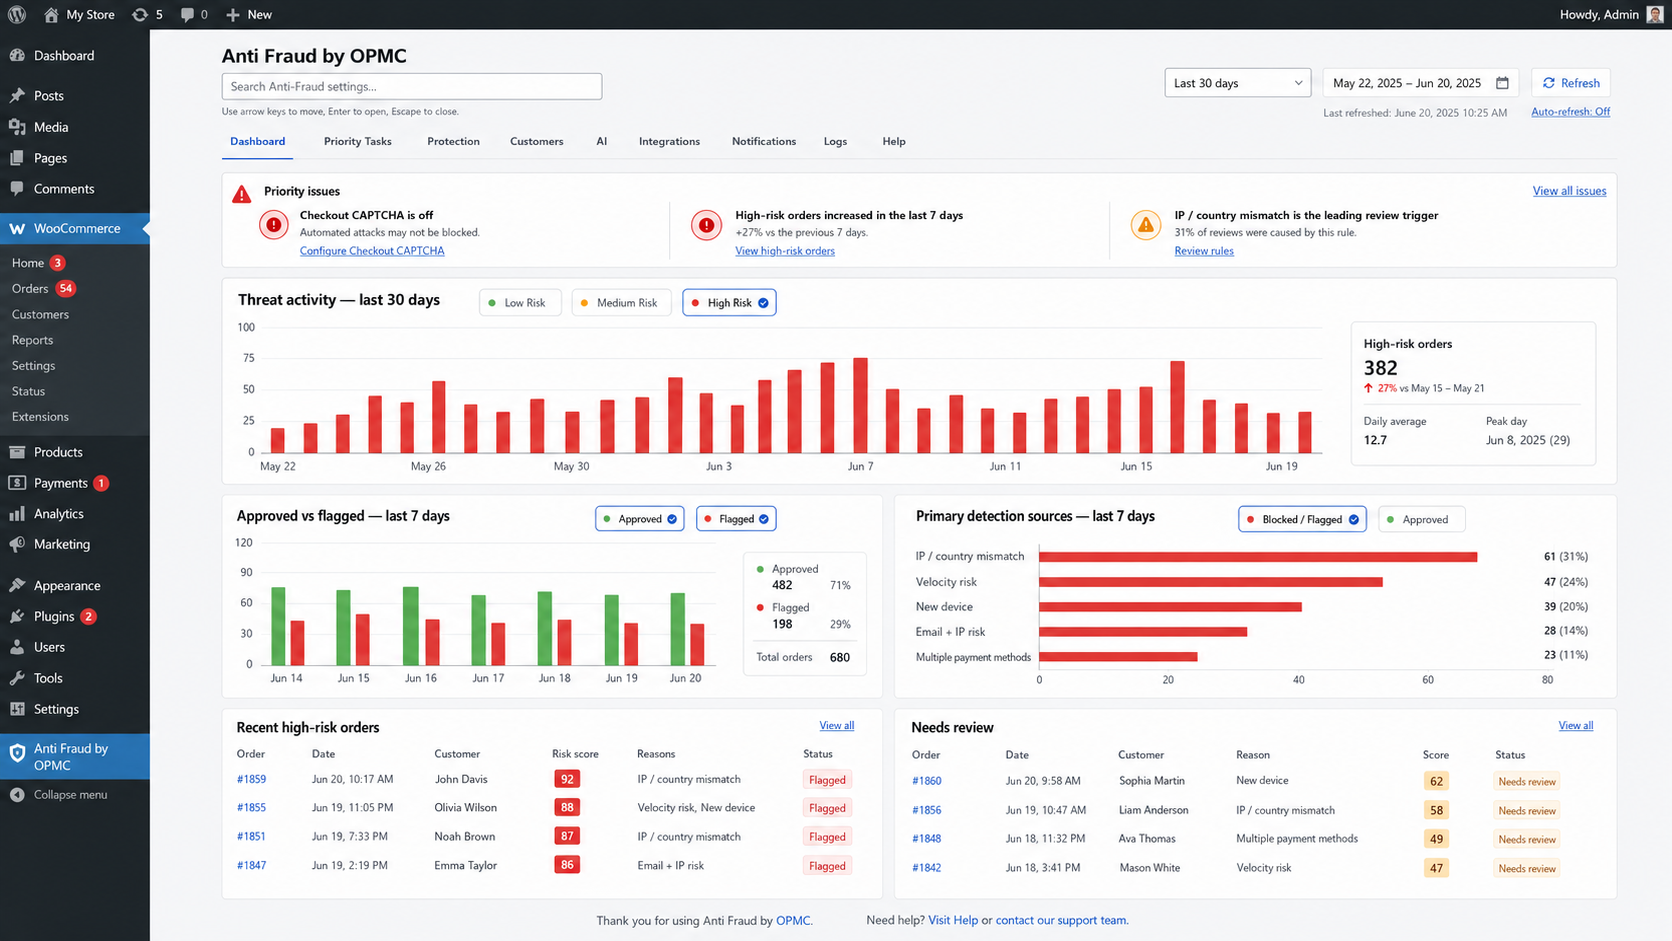Toggle the High Risk chart filter

pyautogui.click(x=729, y=303)
